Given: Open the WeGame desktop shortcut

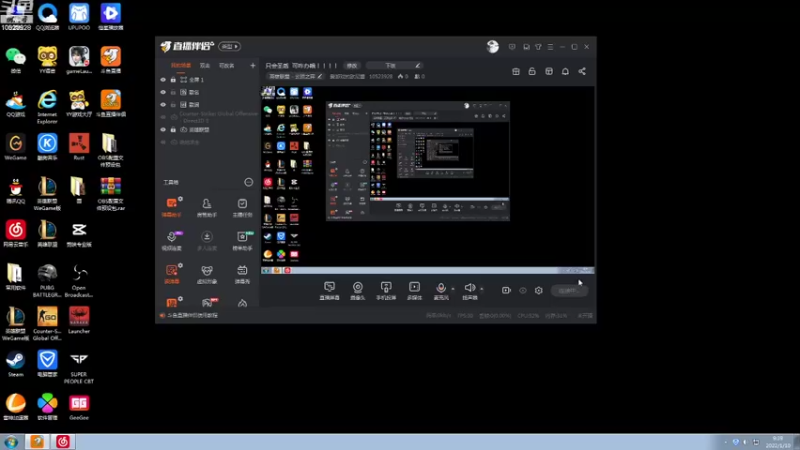Looking at the screenshot, I should point(15,147).
